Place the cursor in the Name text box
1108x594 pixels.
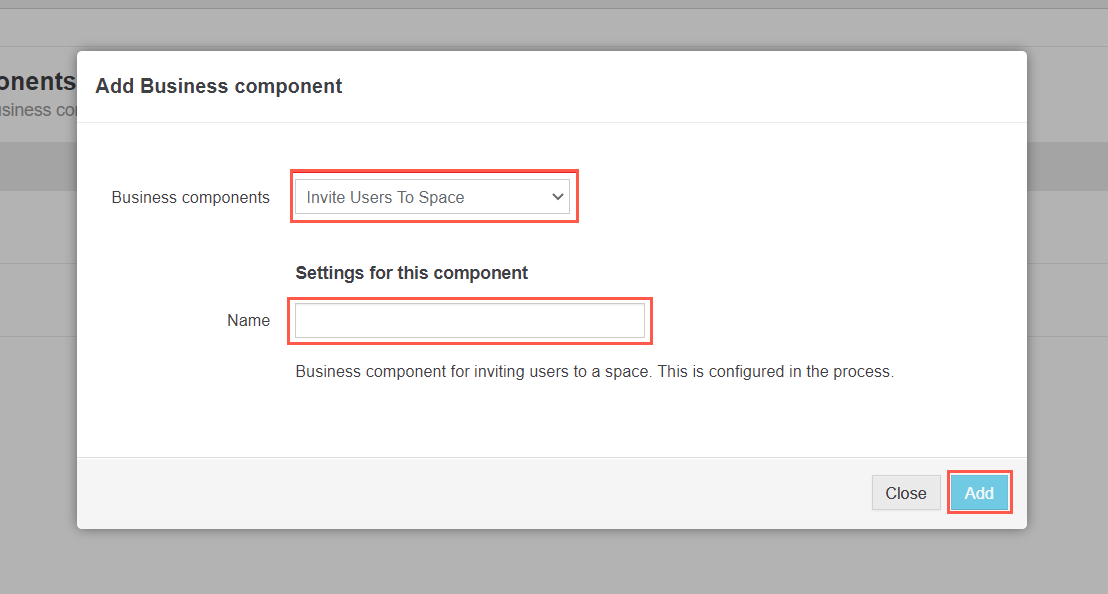point(469,320)
